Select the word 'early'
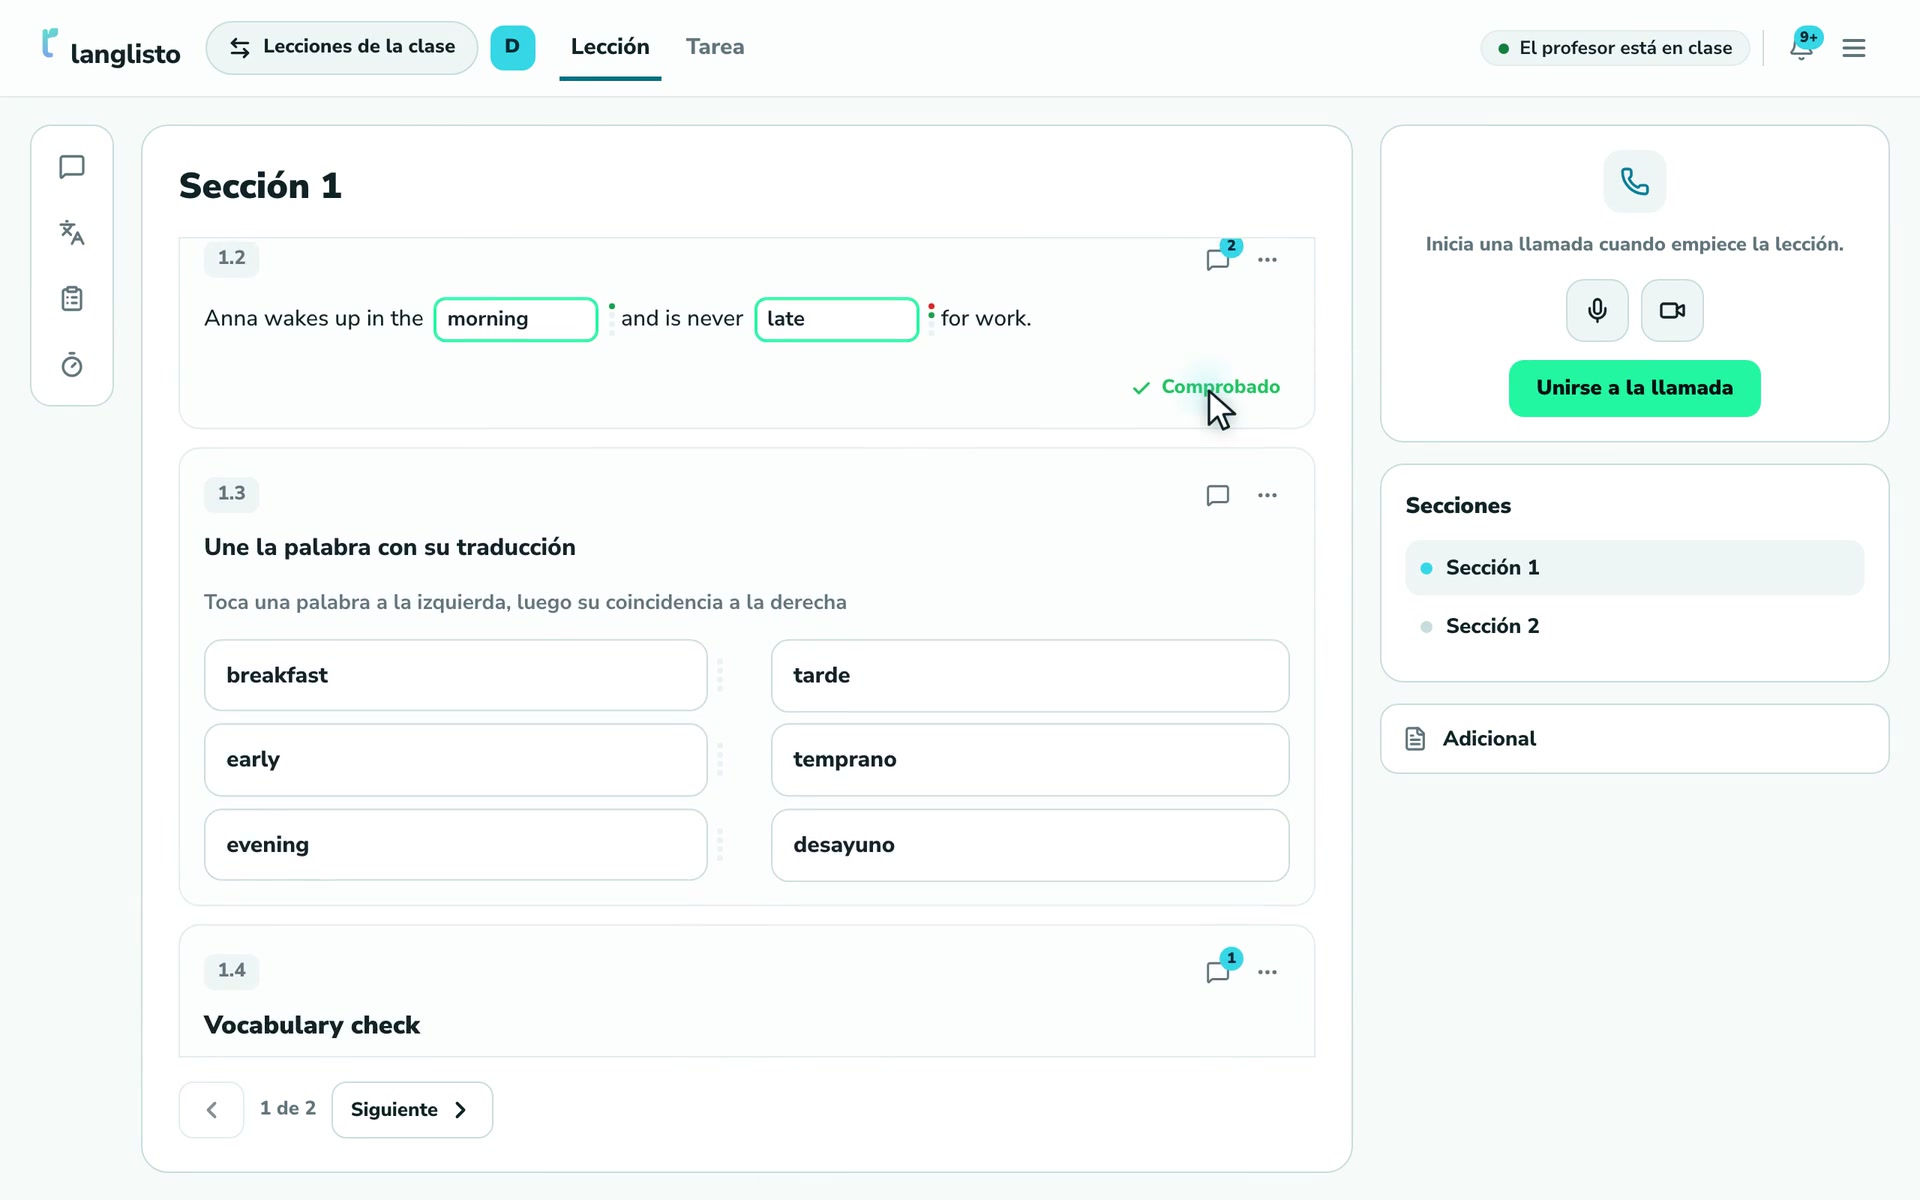 (455, 760)
